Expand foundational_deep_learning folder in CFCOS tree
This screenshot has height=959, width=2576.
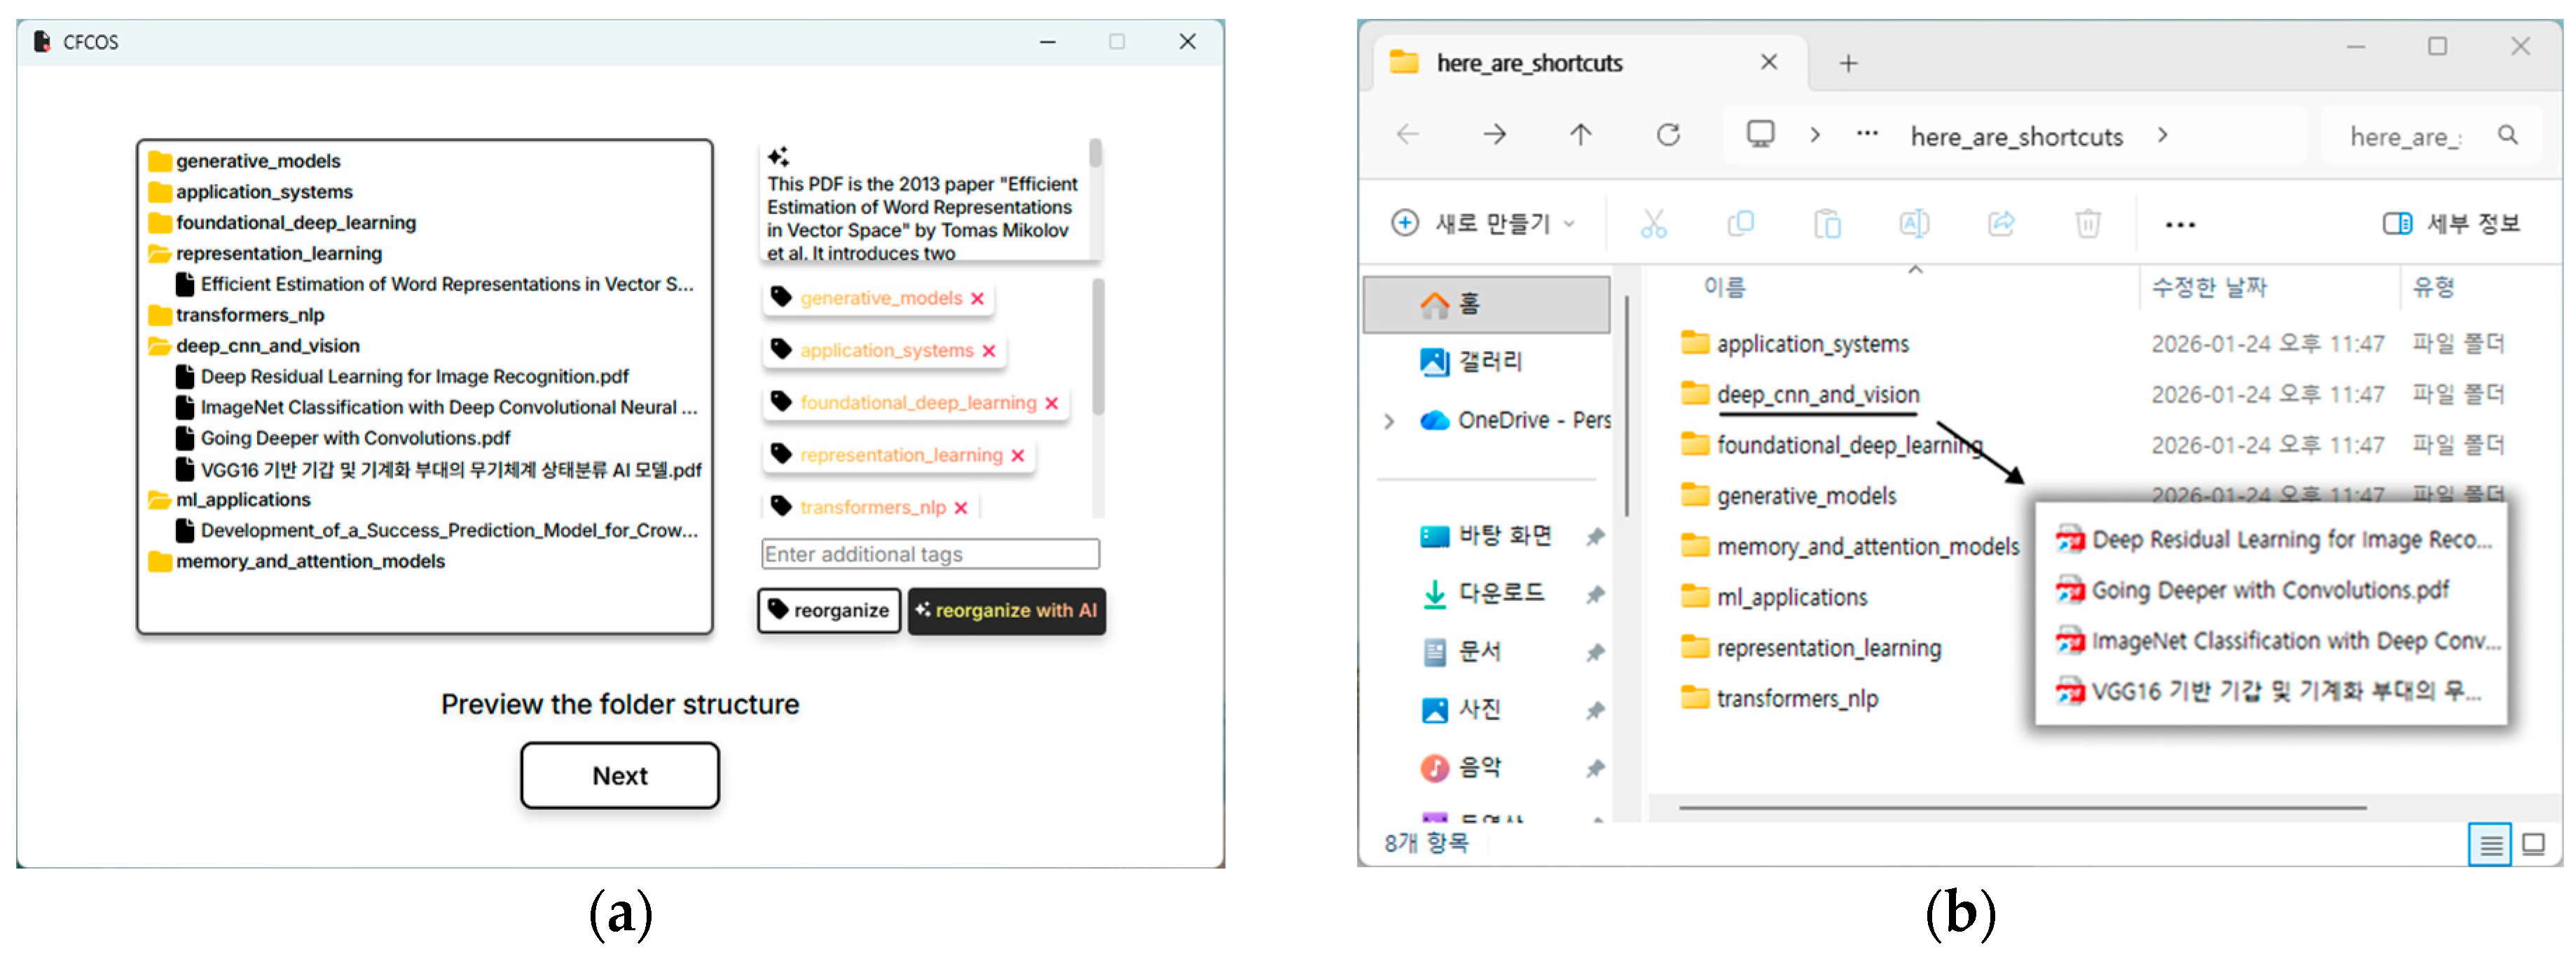[x=159, y=223]
